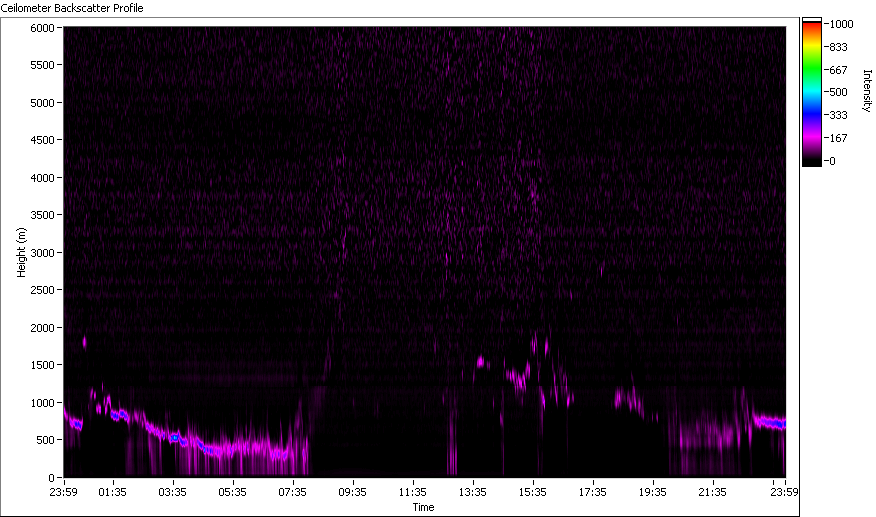876x517 pixels.
Task: Click the 3500 height axis tick label
Action: pyautogui.click(x=42, y=215)
